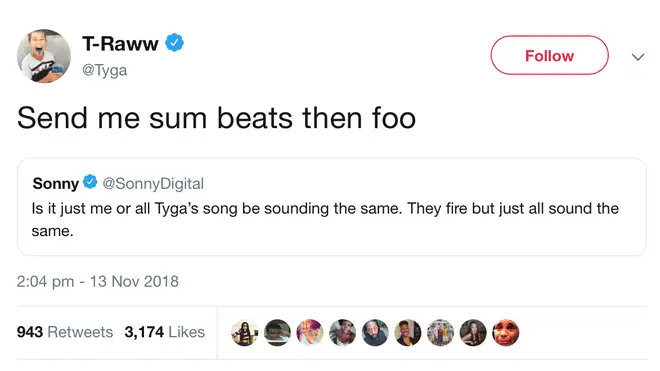Click T-Raww's blue verified badge
The width and height of the screenshot is (660, 371).
pos(174,43)
